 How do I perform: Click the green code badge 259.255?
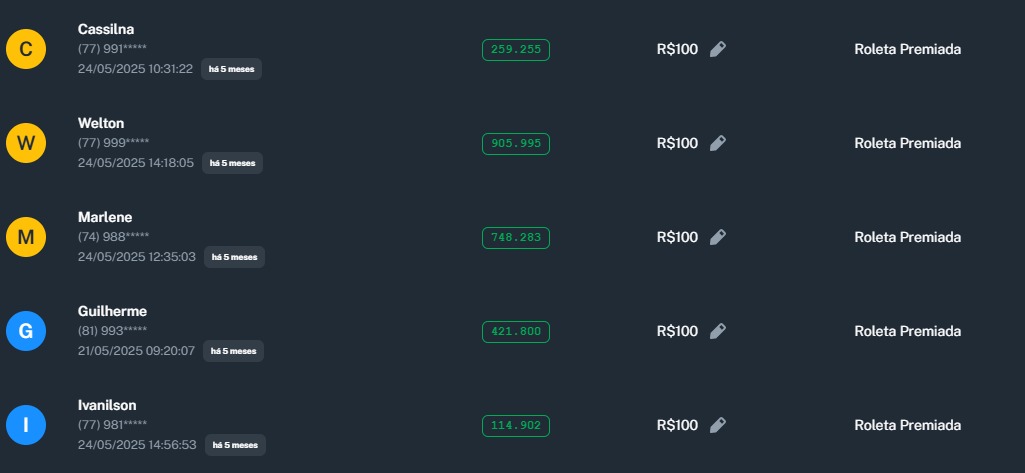point(516,49)
